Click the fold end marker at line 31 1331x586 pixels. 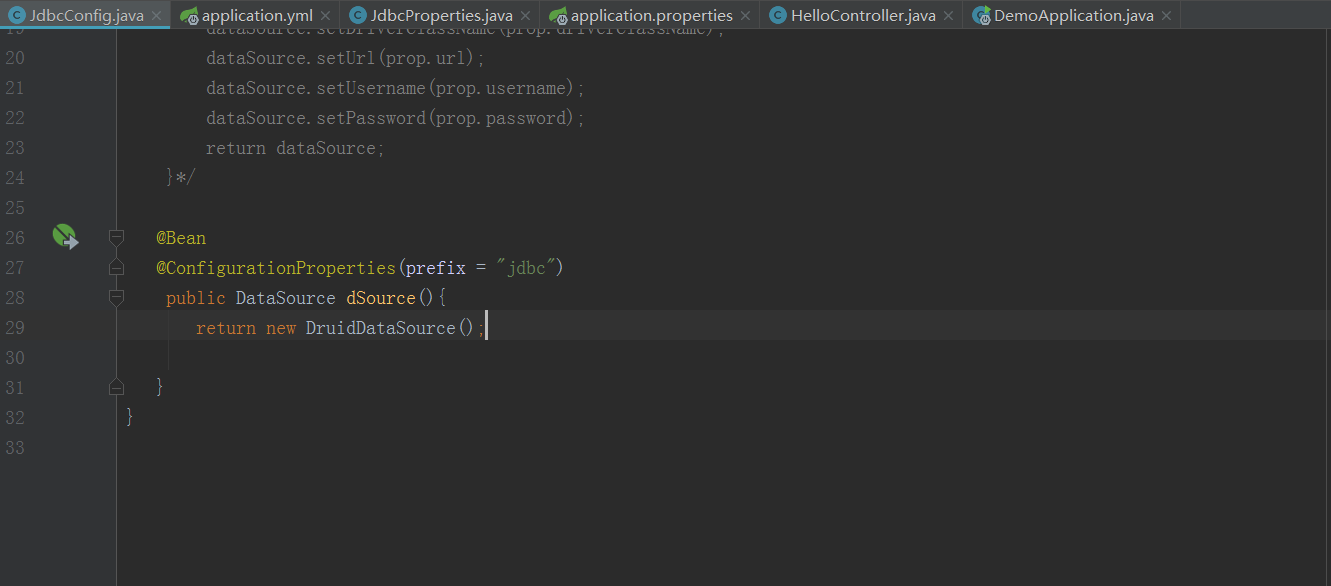point(116,387)
